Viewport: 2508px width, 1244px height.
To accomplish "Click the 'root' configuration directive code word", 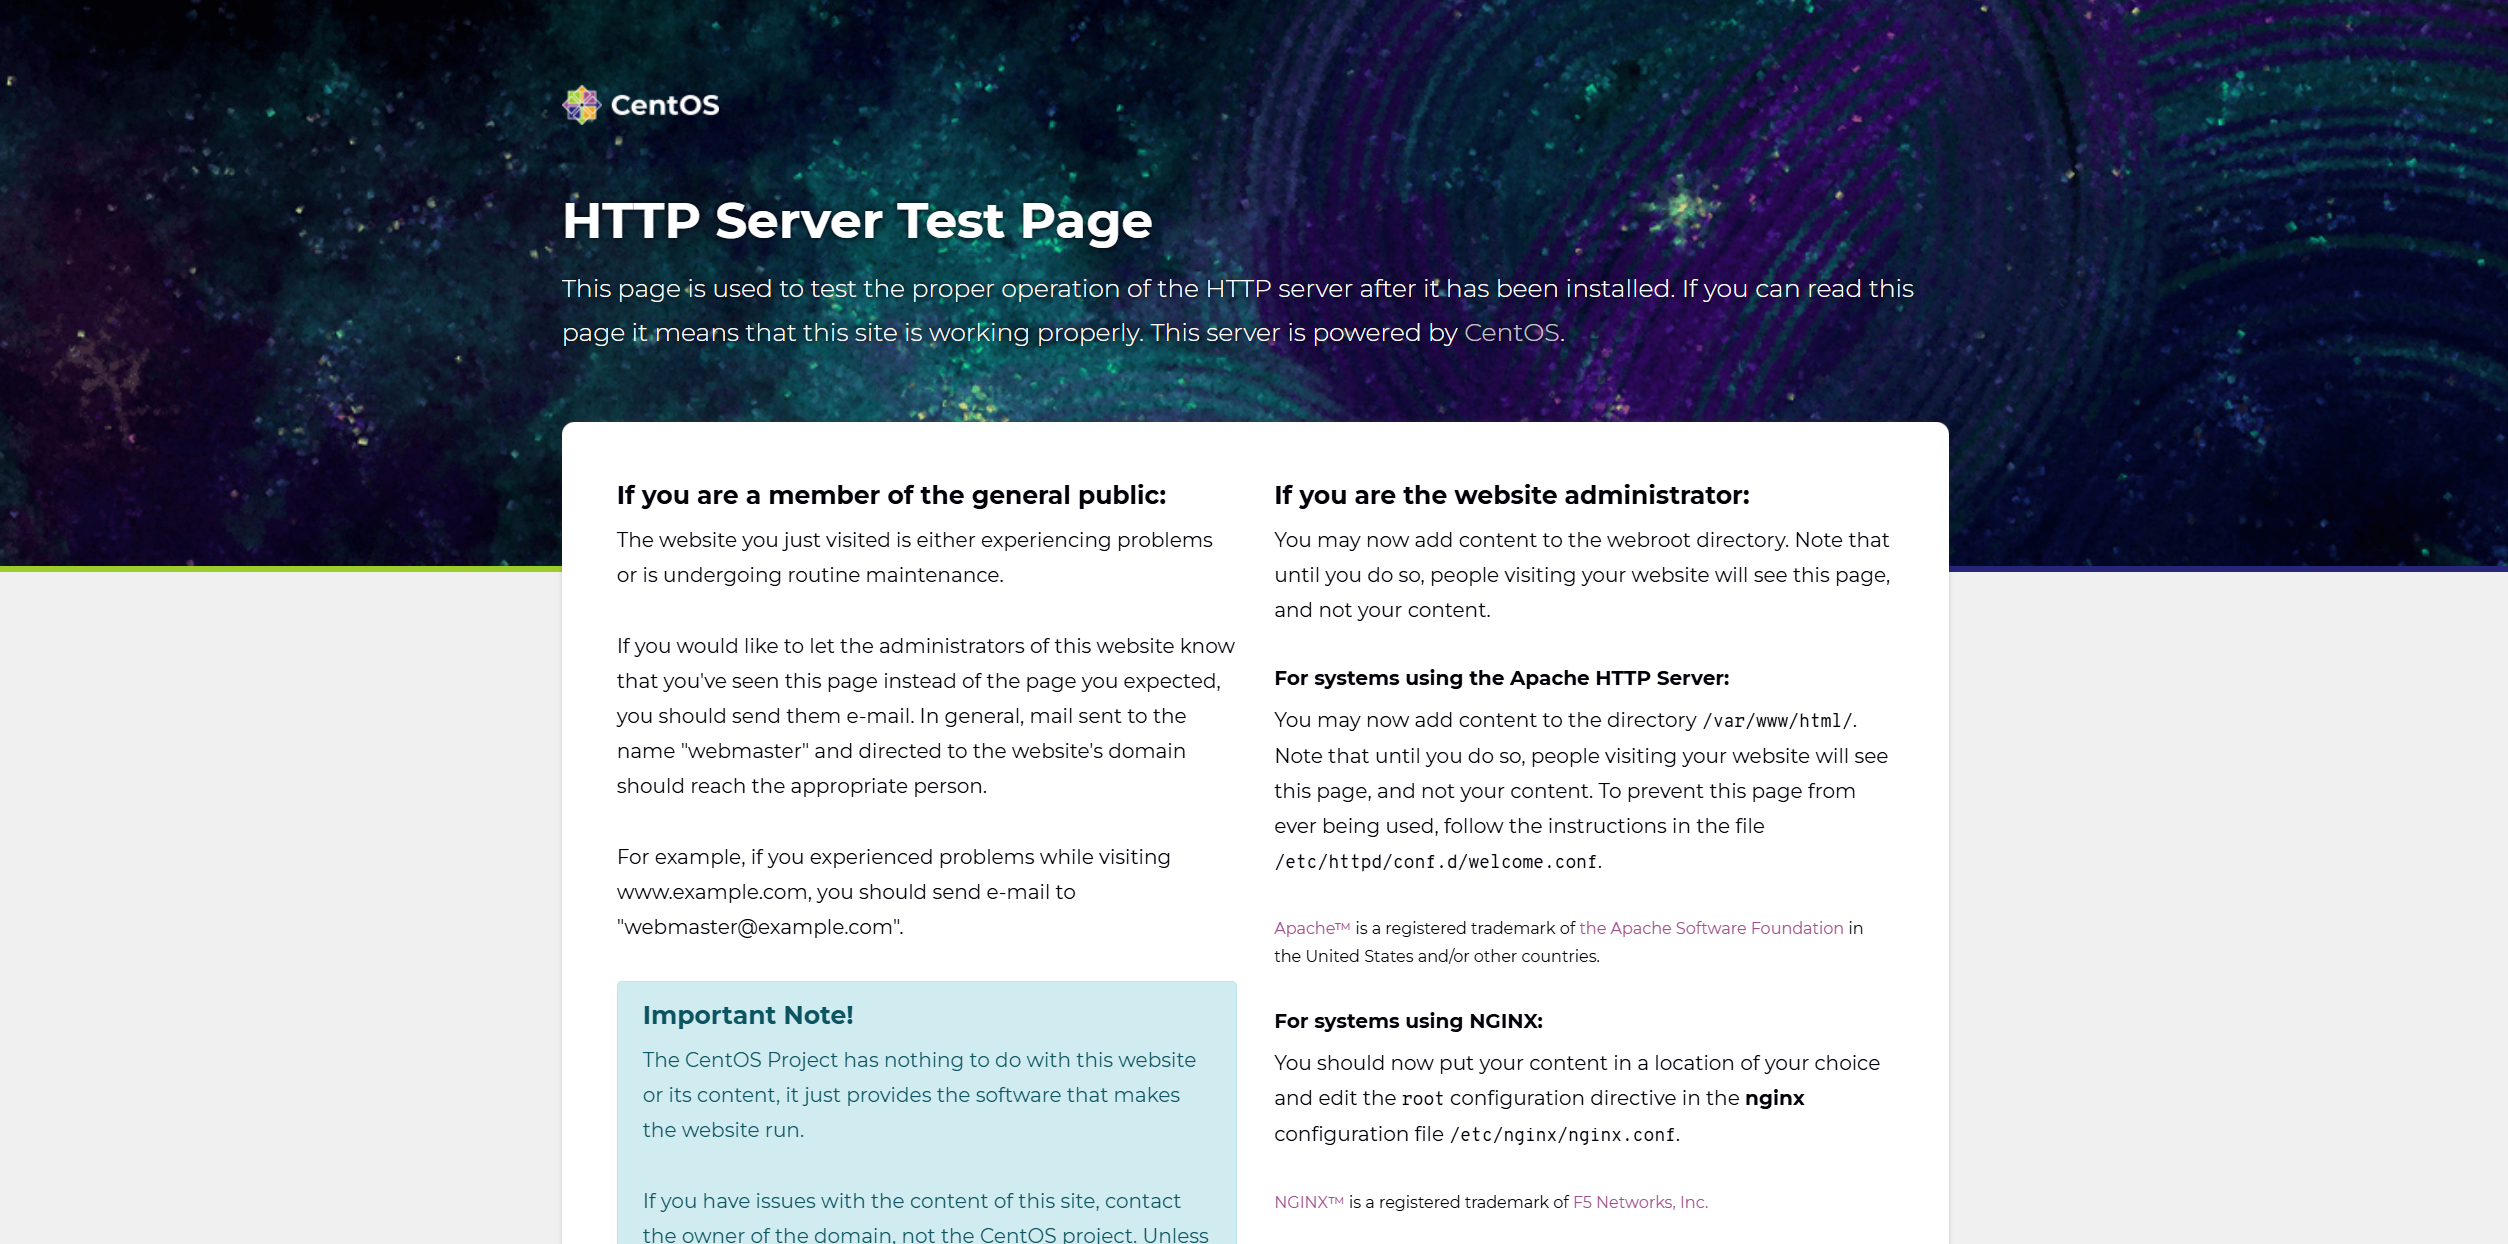I will (x=1422, y=1099).
